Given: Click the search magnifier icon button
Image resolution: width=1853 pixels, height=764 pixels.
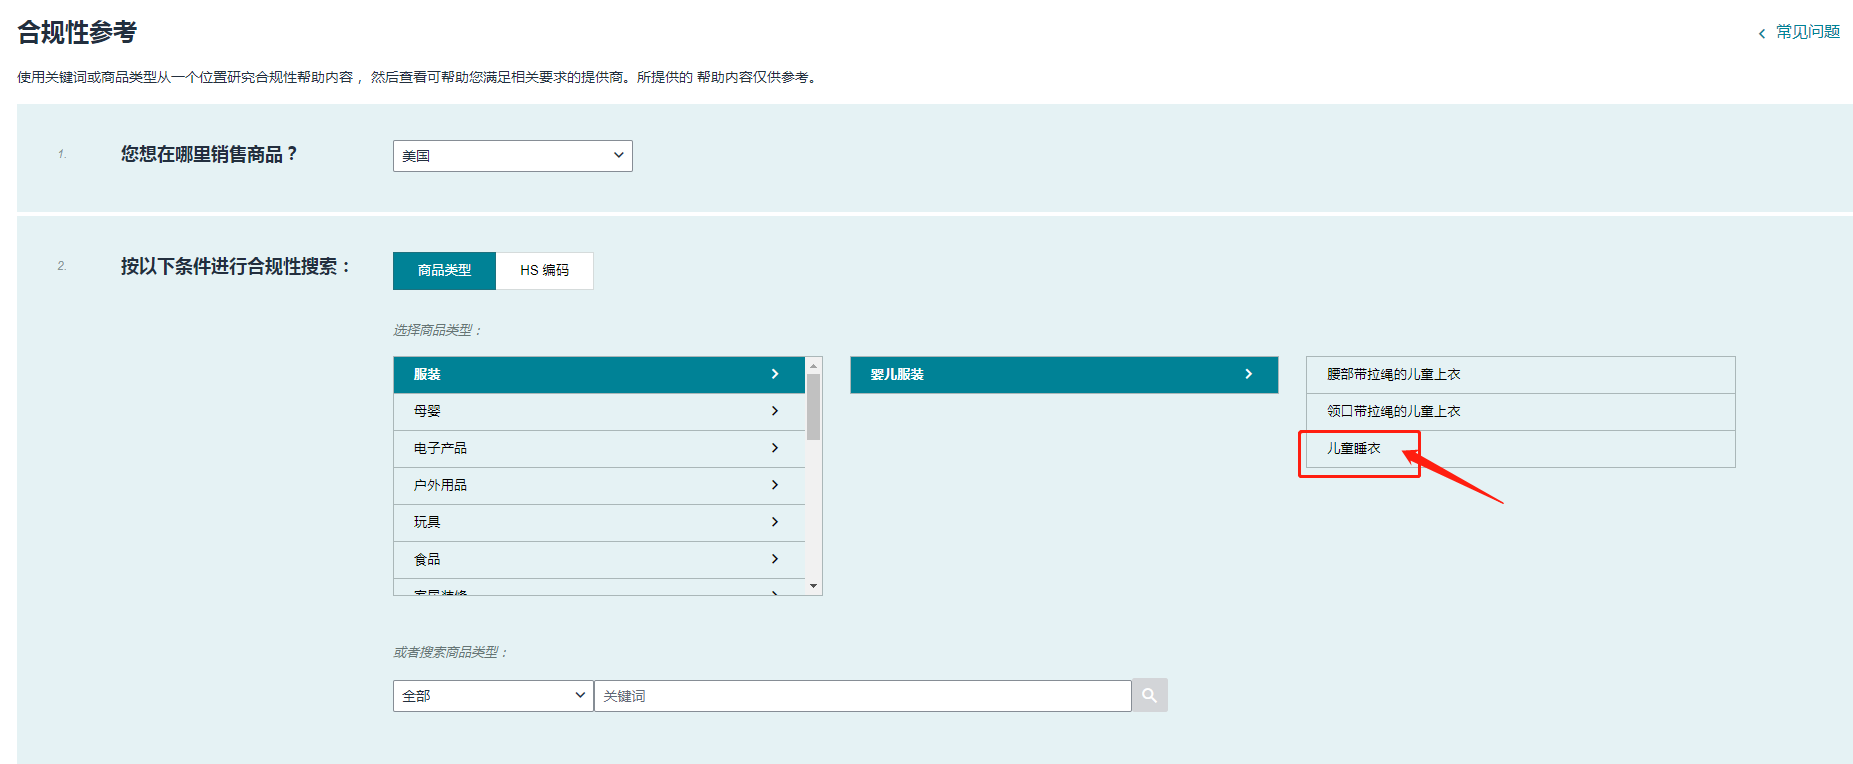Looking at the screenshot, I should click(1149, 695).
